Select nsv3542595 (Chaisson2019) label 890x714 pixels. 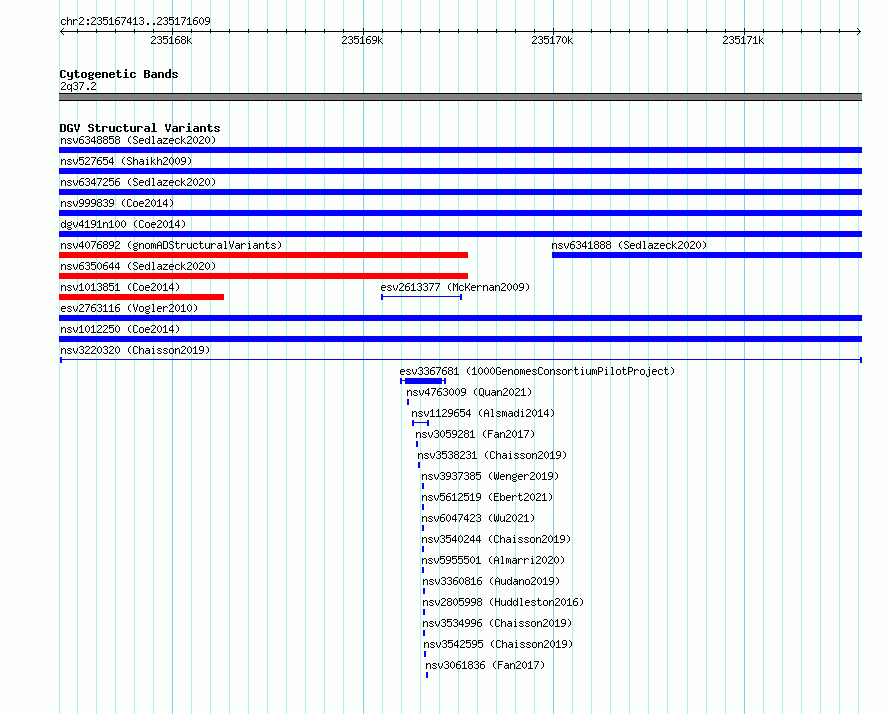(x=498, y=644)
